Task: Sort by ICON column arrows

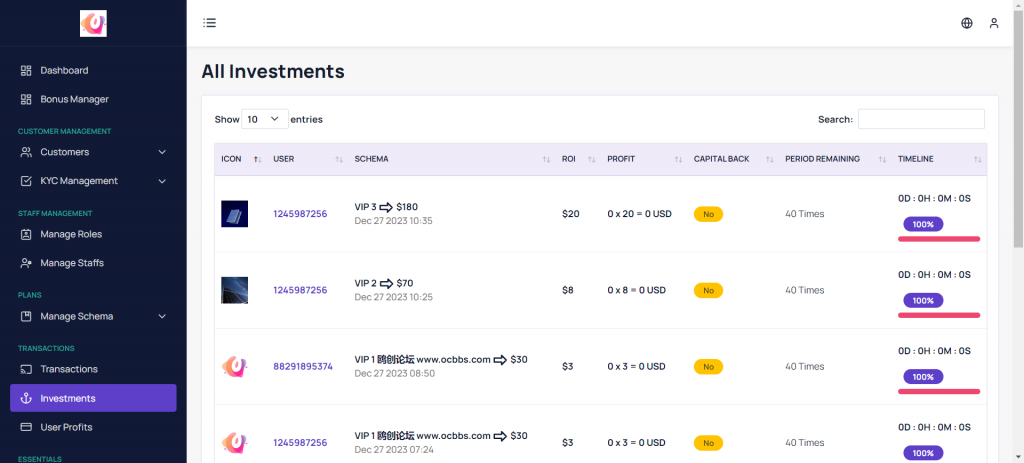Action: tap(257, 159)
